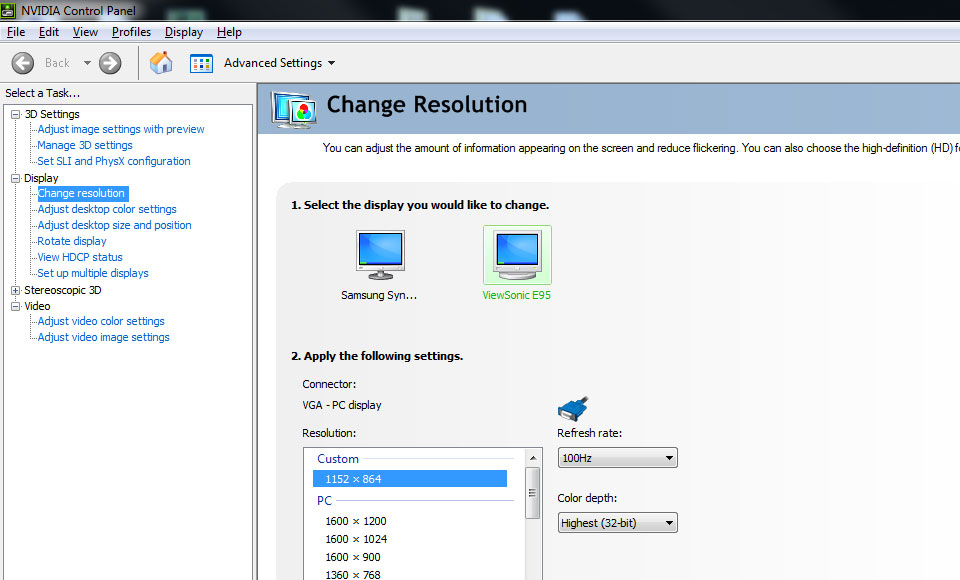The image size is (960, 580).
Task: Collapse the Display tree node
Action: pos(16,178)
